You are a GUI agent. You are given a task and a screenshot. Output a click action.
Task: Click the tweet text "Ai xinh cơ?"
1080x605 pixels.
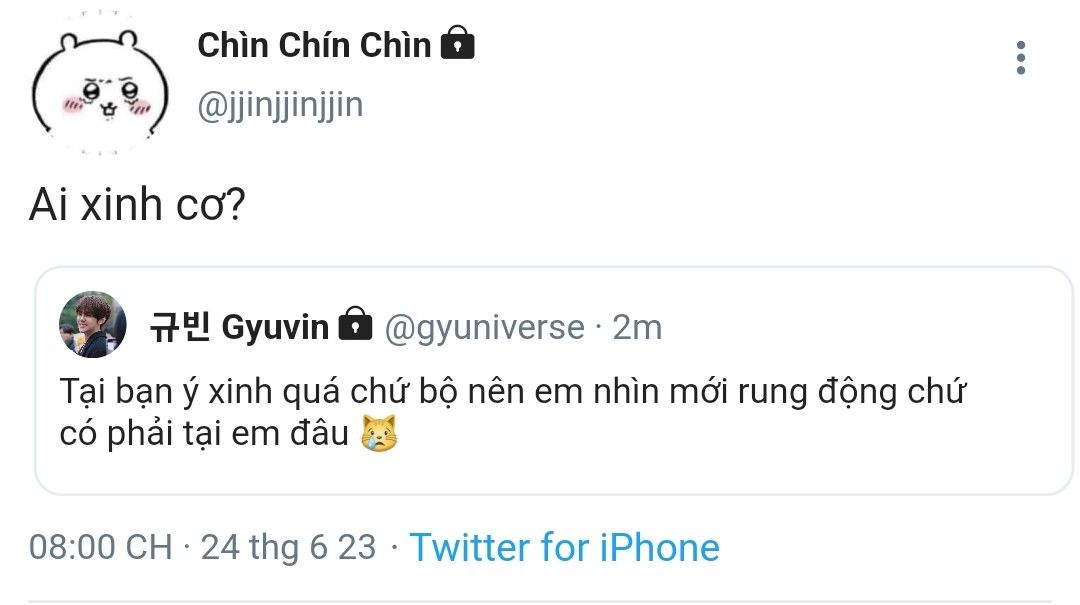[x=136, y=205]
